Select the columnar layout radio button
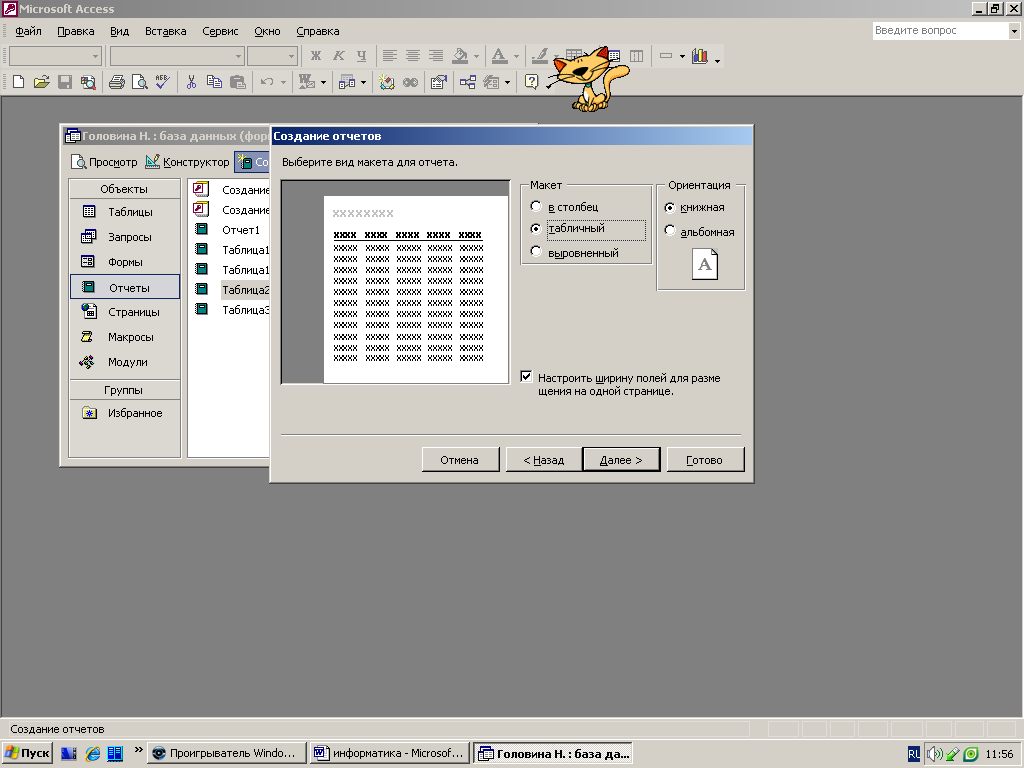This screenshot has width=1024, height=768. (536, 207)
